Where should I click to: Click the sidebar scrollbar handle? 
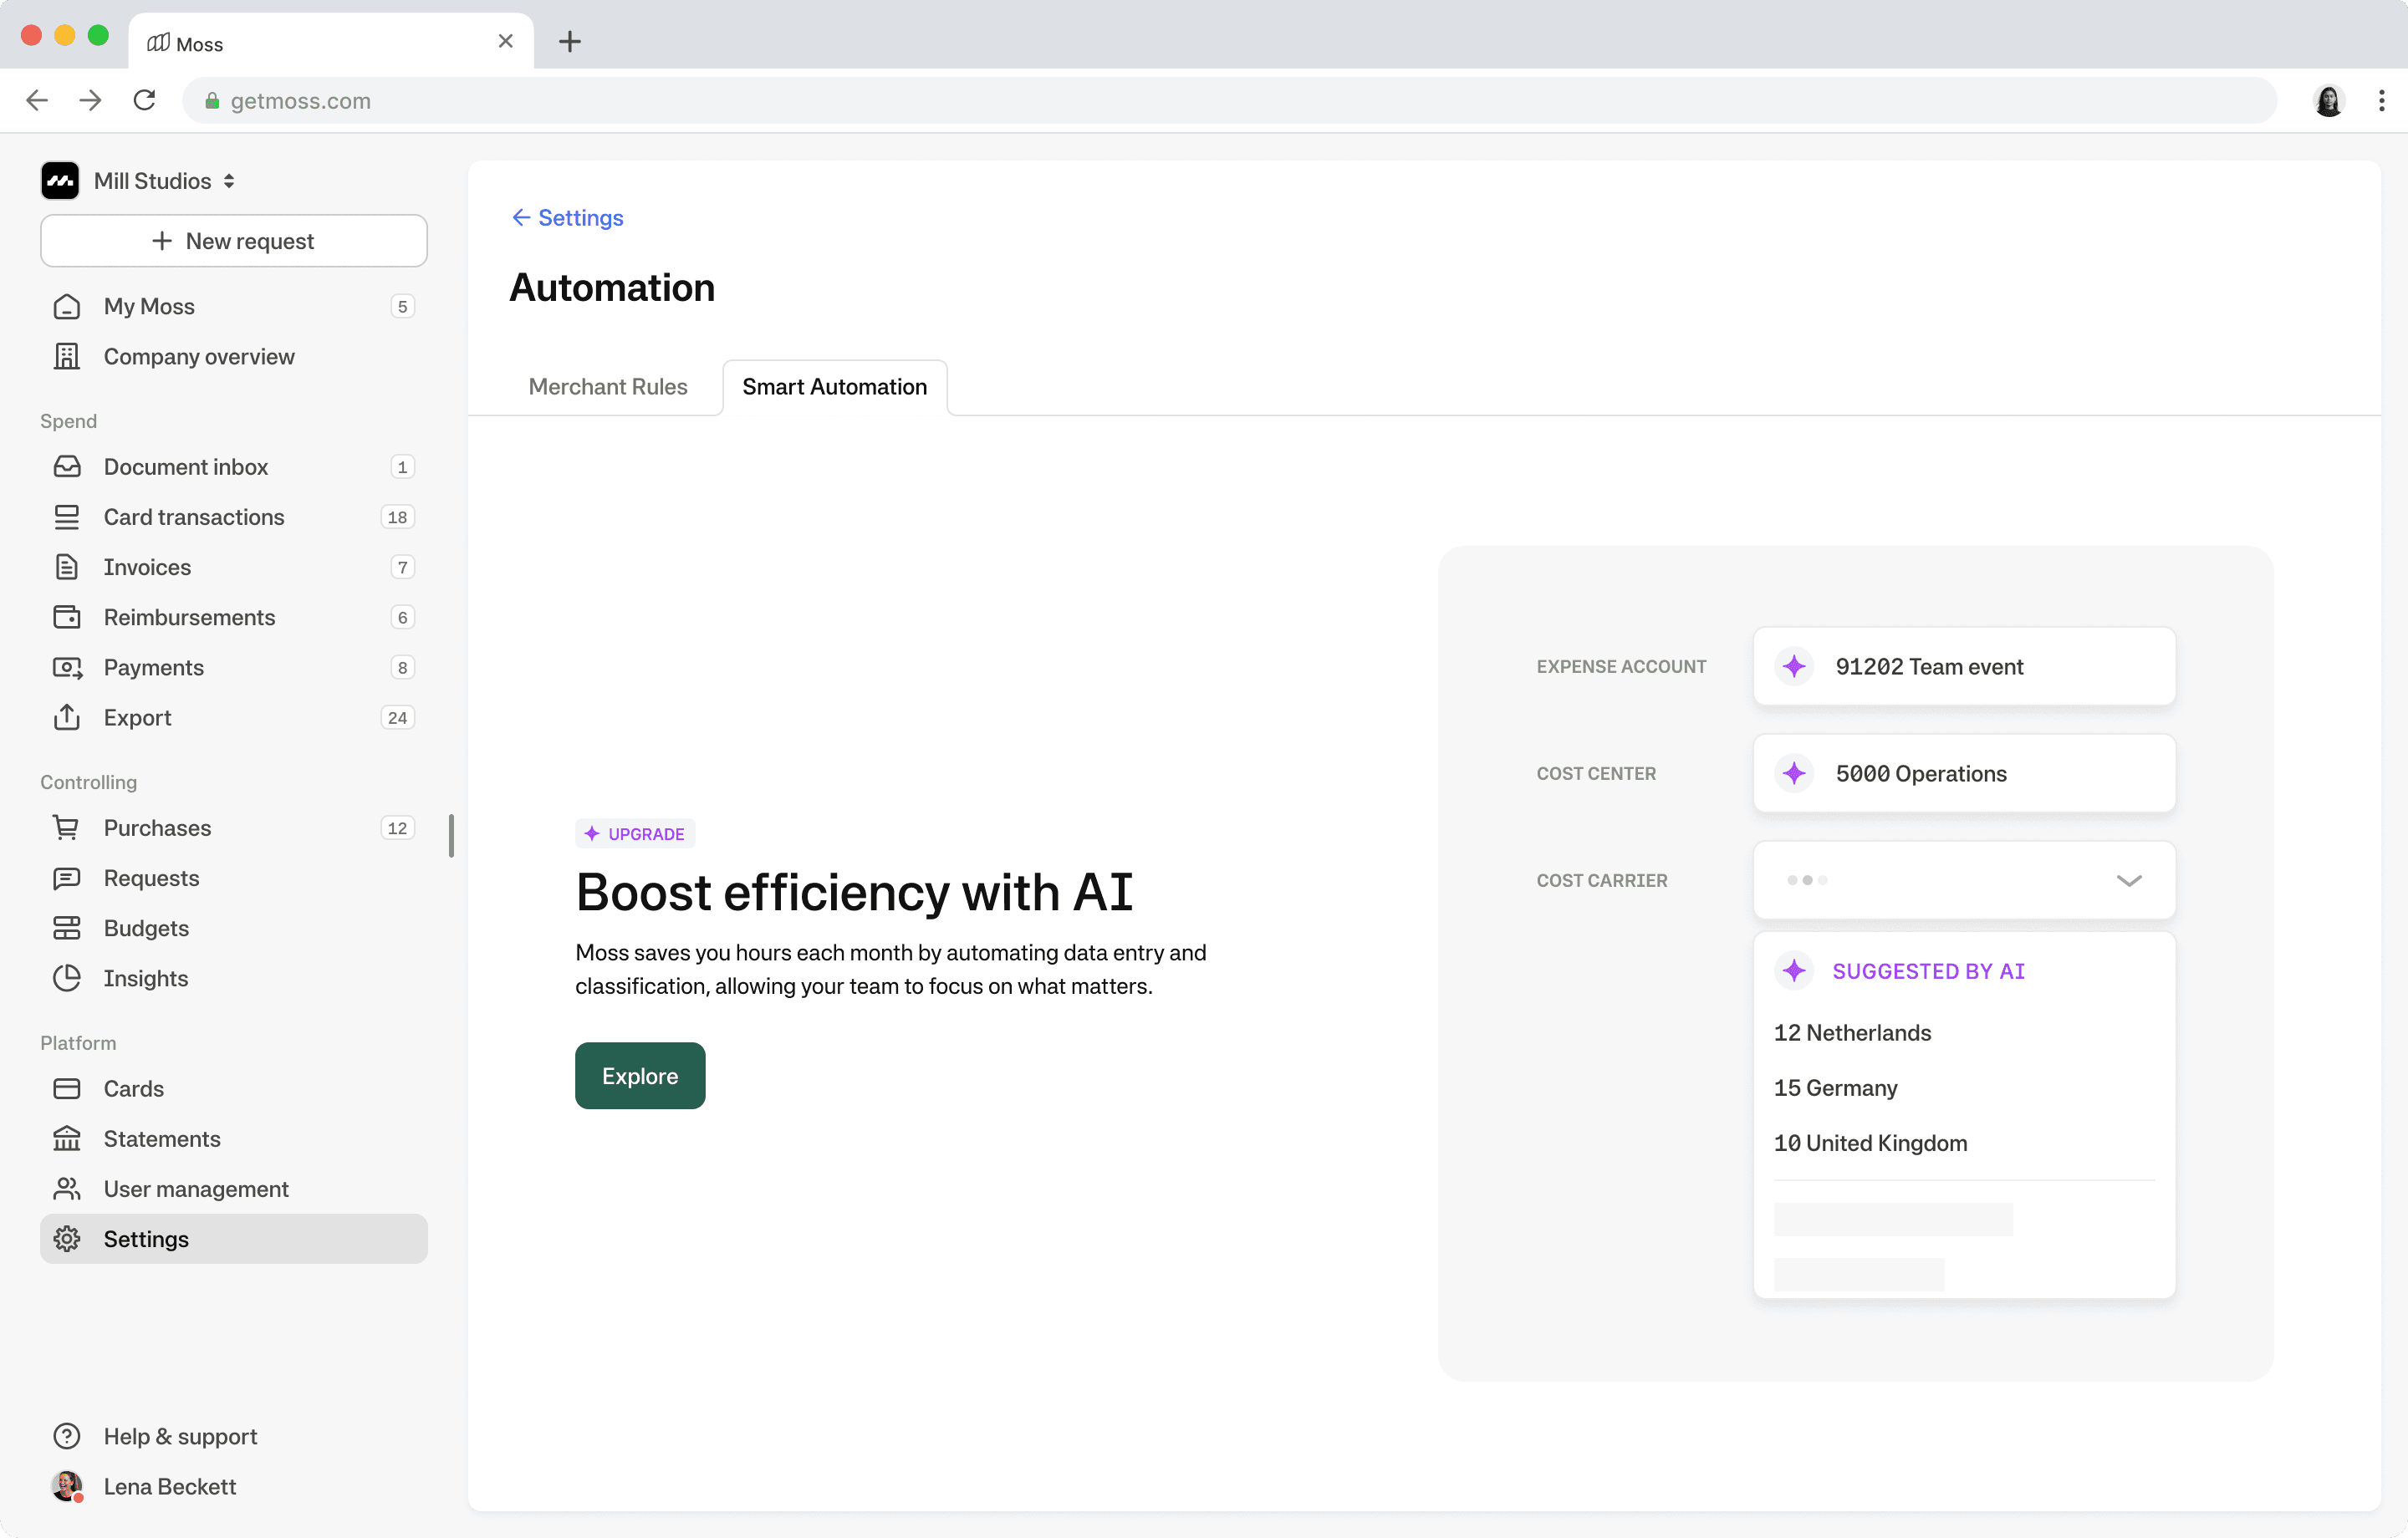[451, 835]
